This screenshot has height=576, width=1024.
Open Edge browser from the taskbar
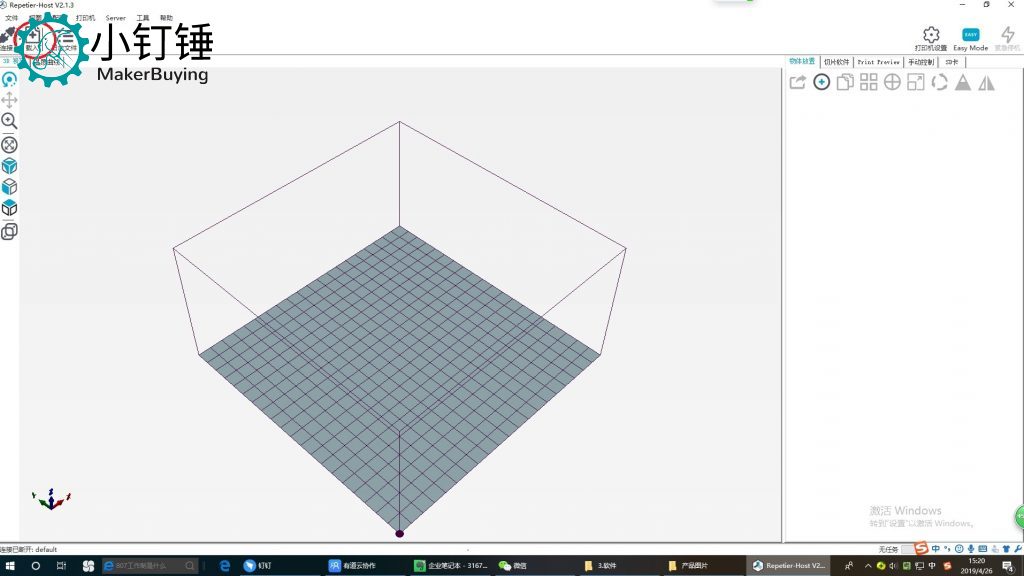(x=224, y=566)
